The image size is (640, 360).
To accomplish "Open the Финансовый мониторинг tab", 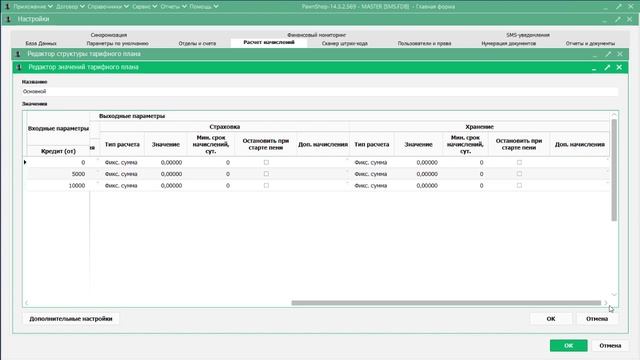I will [316, 35].
